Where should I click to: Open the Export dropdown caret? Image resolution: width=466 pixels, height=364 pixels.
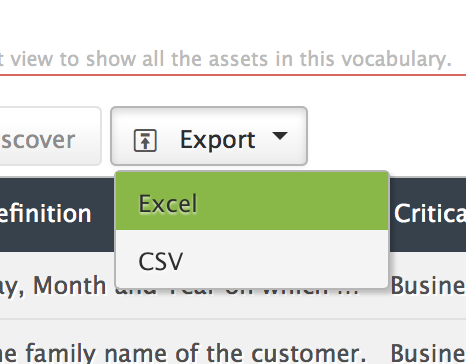click(280, 136)
